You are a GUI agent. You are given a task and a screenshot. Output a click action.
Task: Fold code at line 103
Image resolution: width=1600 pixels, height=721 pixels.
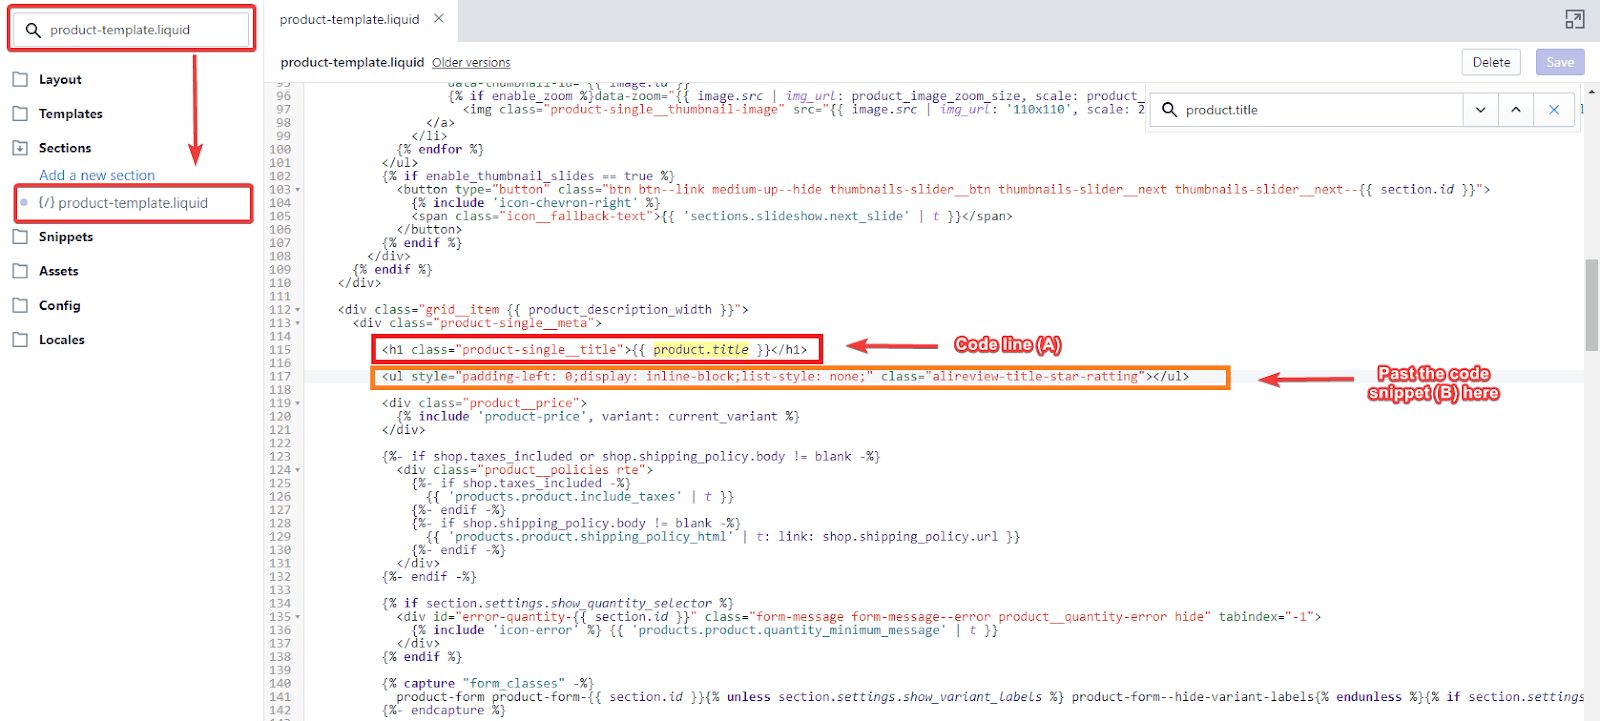[x=297, y=190]
